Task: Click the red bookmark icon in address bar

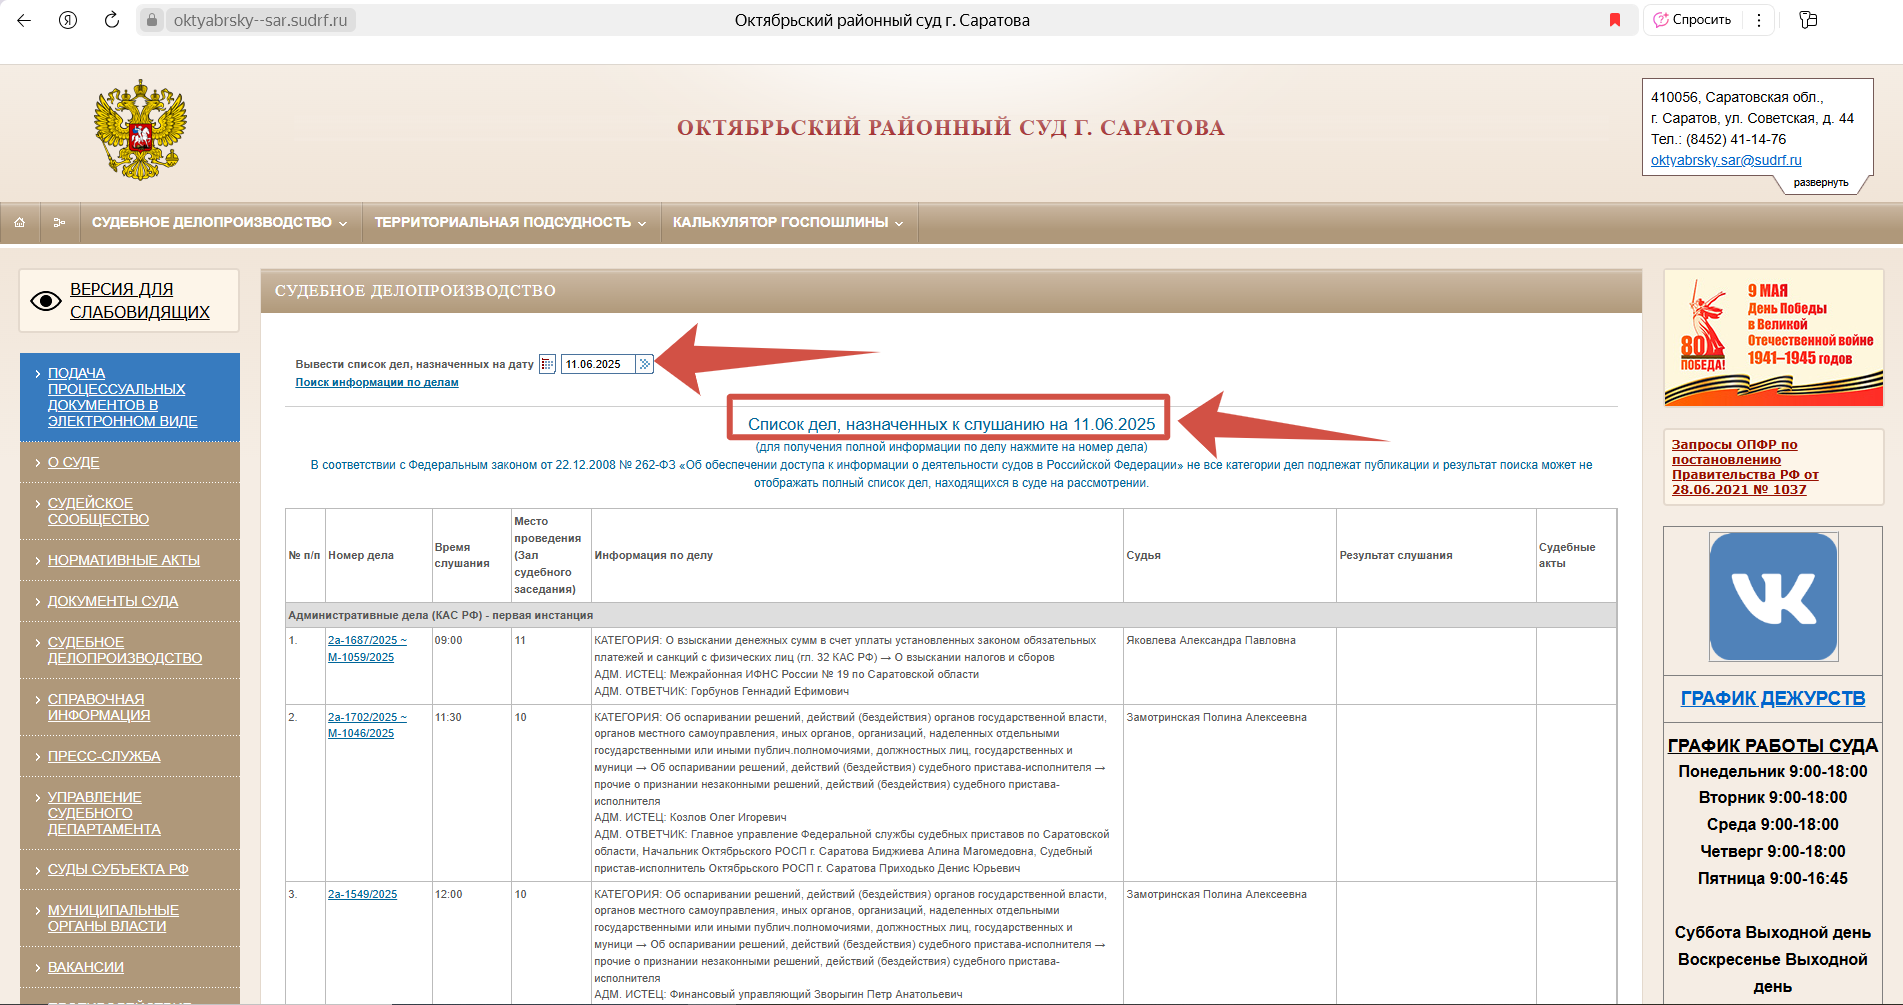Action: (1614, 20)
